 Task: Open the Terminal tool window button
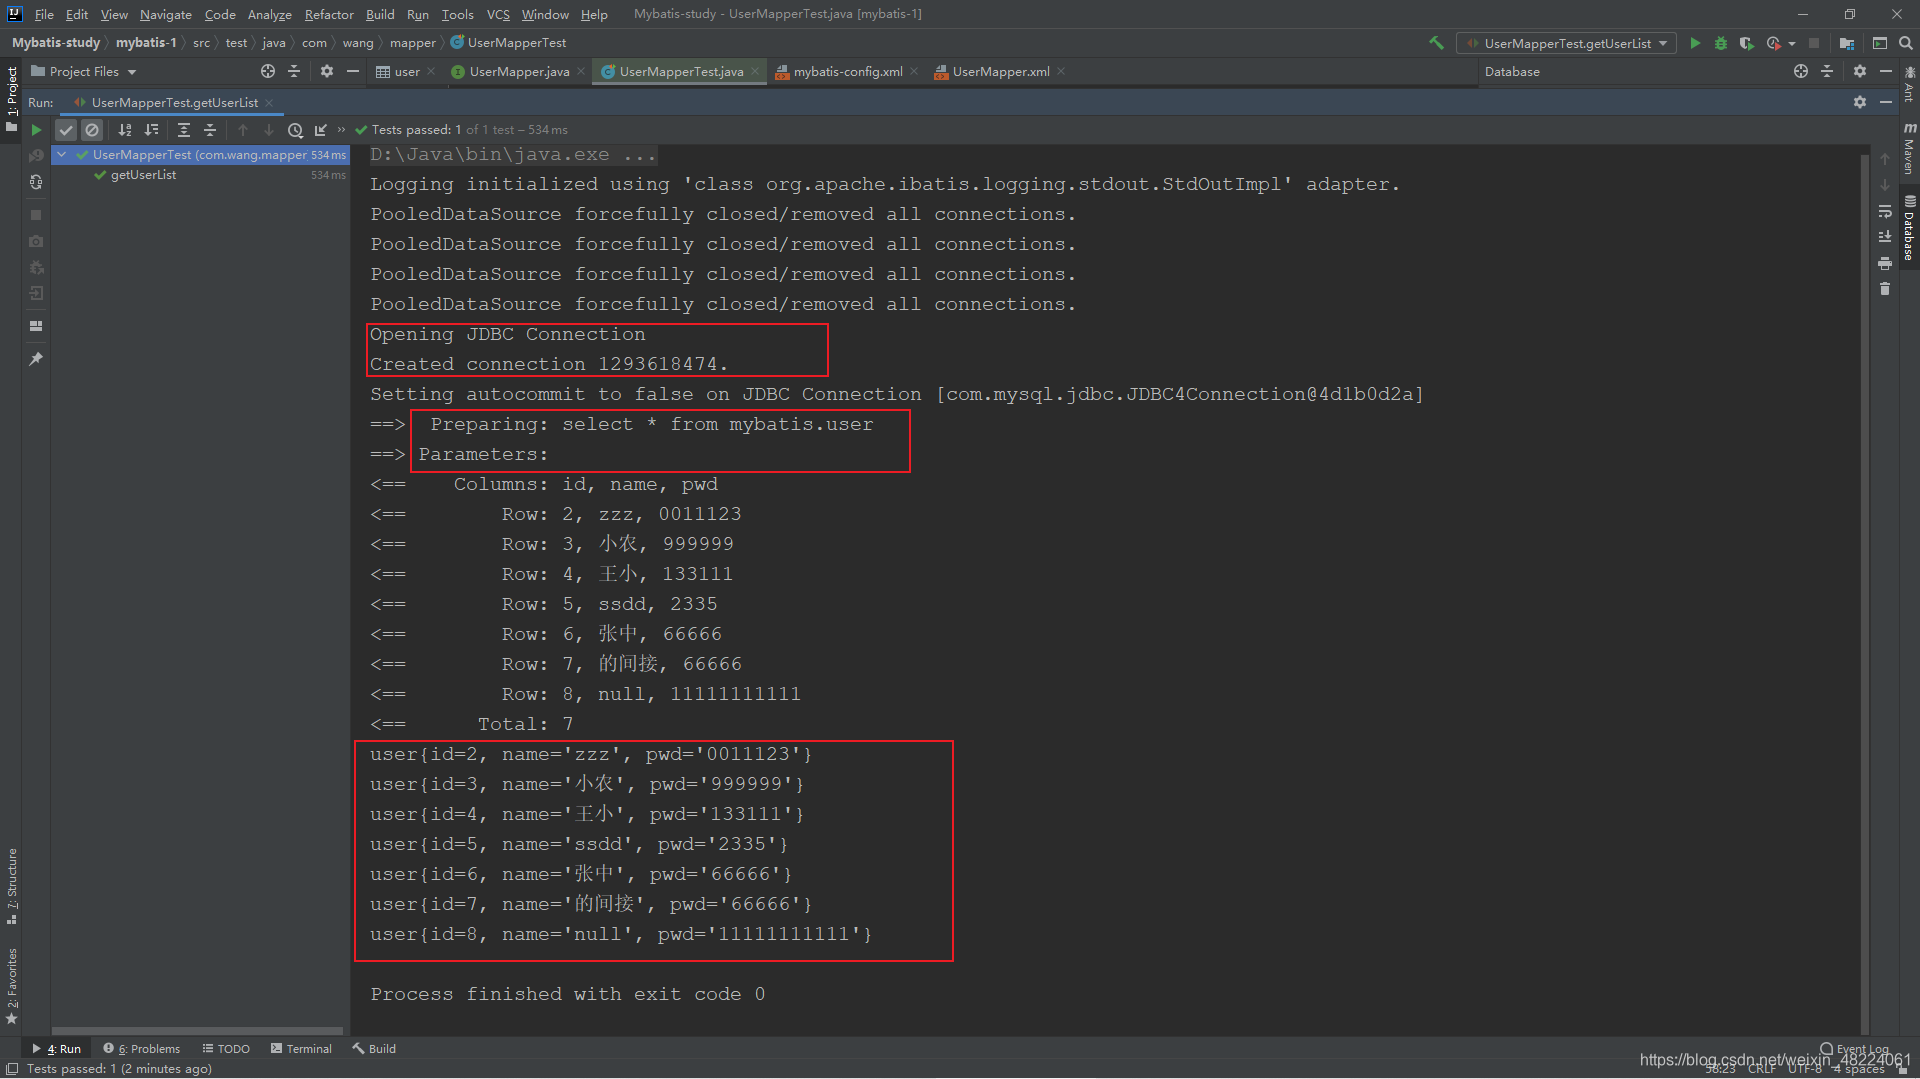(301, 1048)
